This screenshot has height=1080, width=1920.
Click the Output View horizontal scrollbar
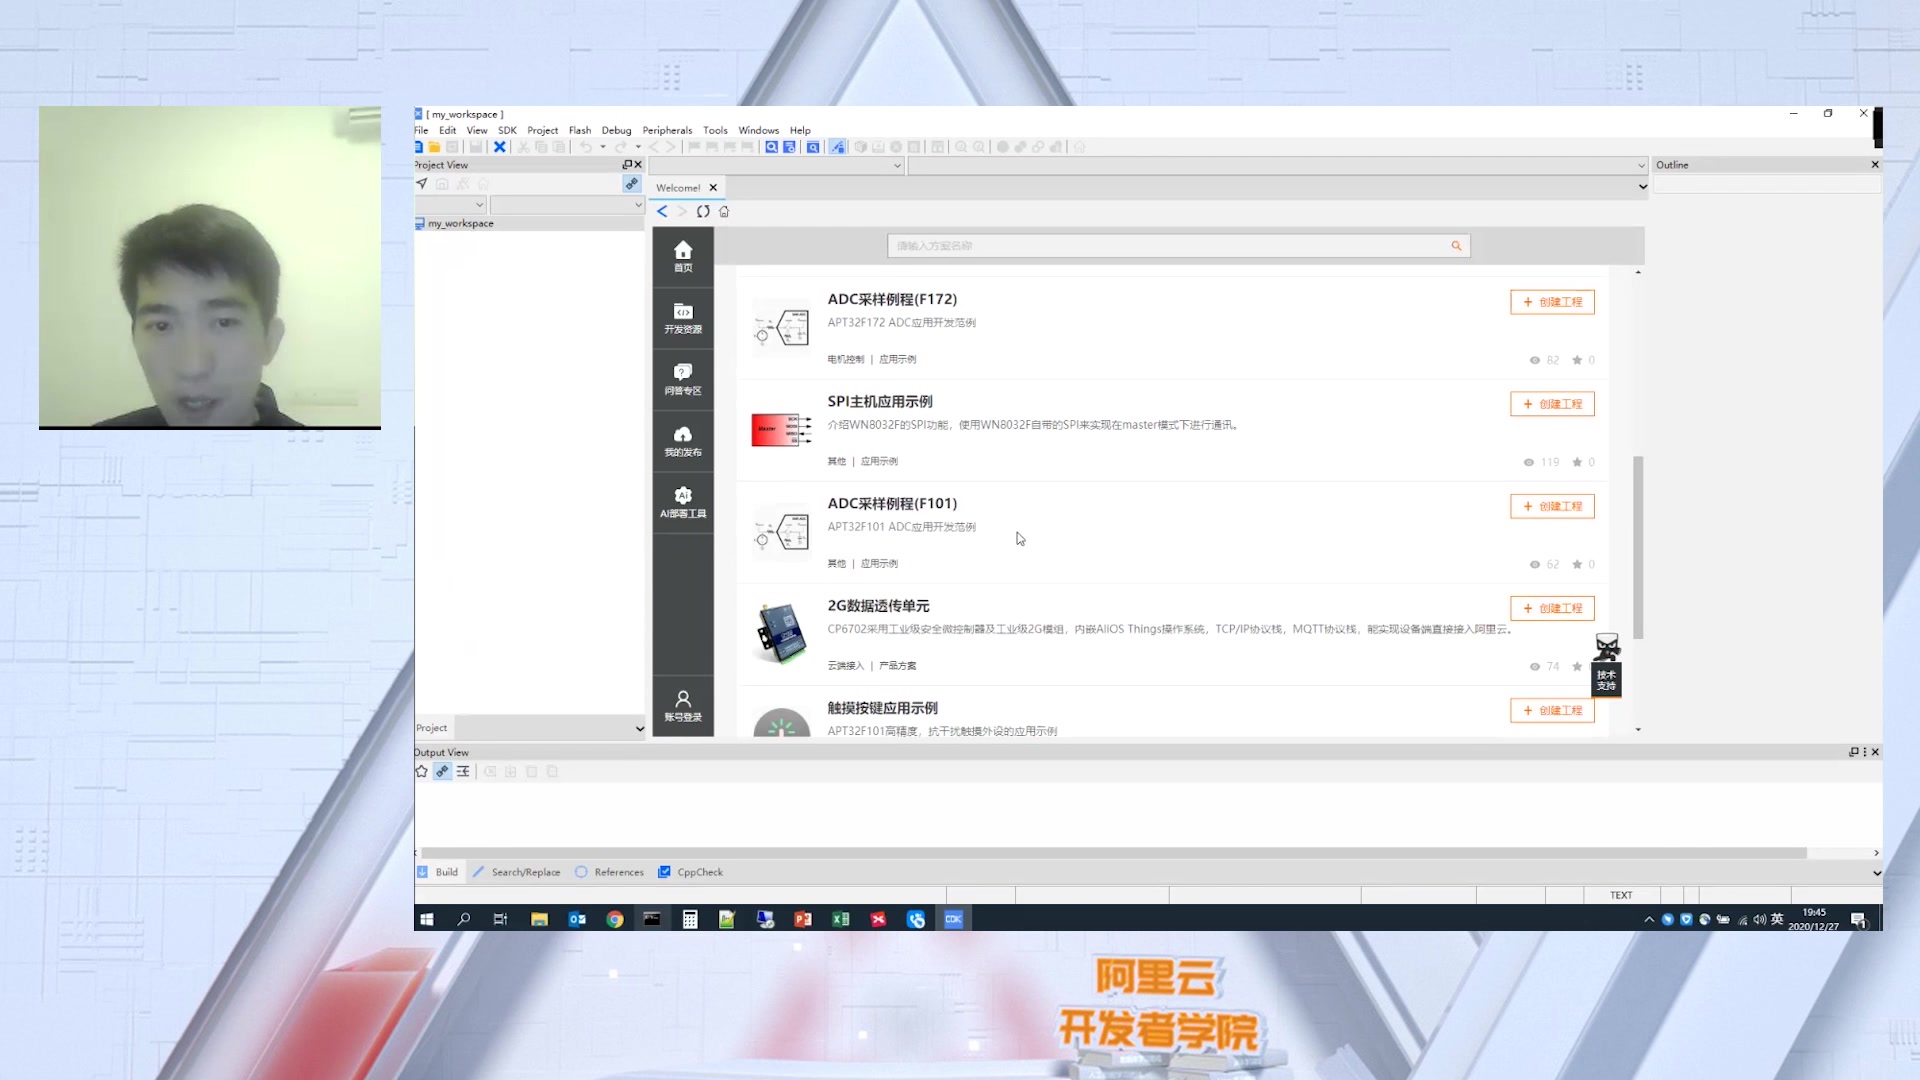coord(1112,853)
